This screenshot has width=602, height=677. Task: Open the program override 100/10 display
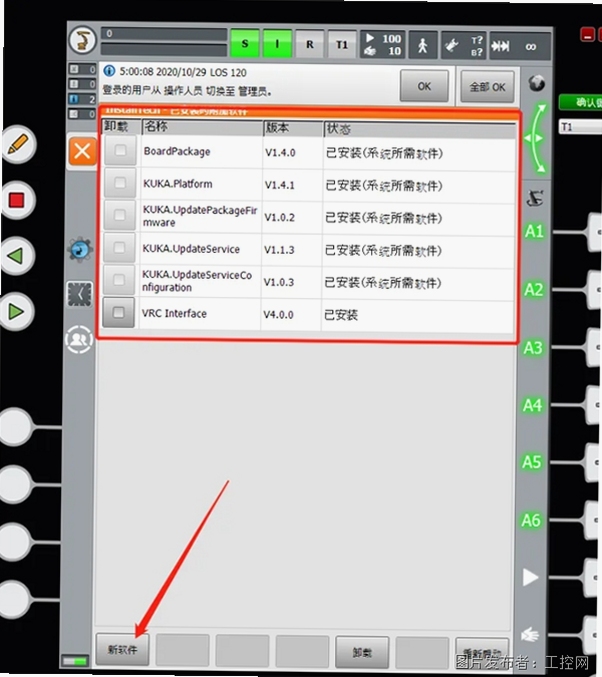click(383, 44)
